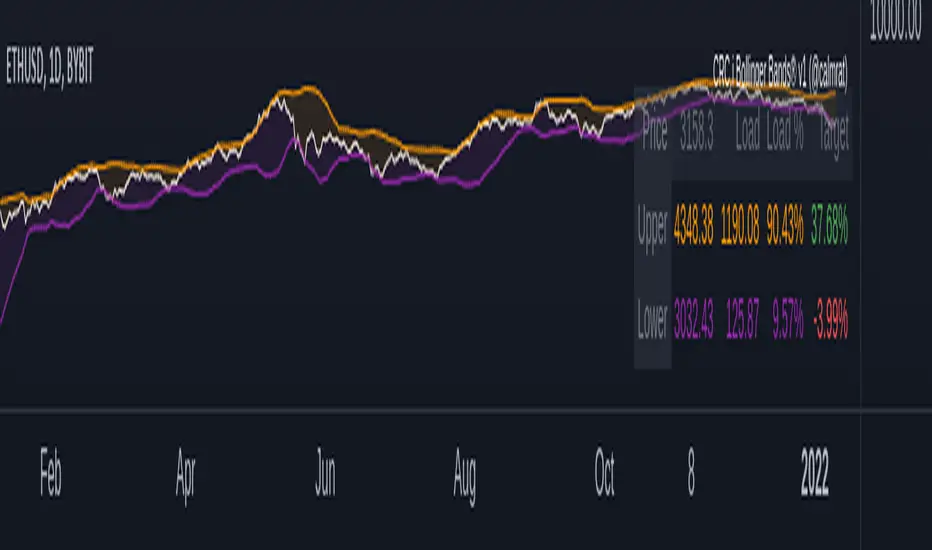Image resolution: width=932 pixels, height=550 pixels.
Task: Click the 10000.00 price scale label
Action: coord(895,23)
